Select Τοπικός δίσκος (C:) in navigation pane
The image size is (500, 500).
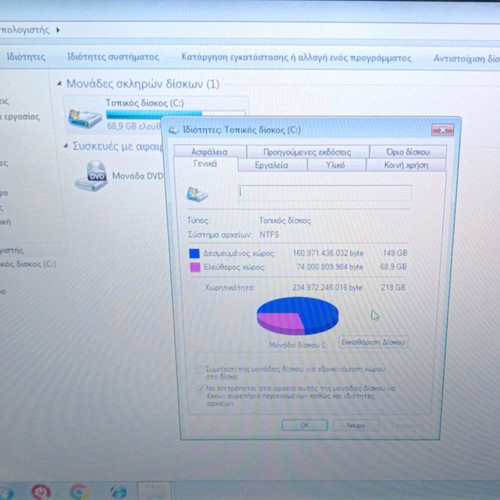(28, 264)
